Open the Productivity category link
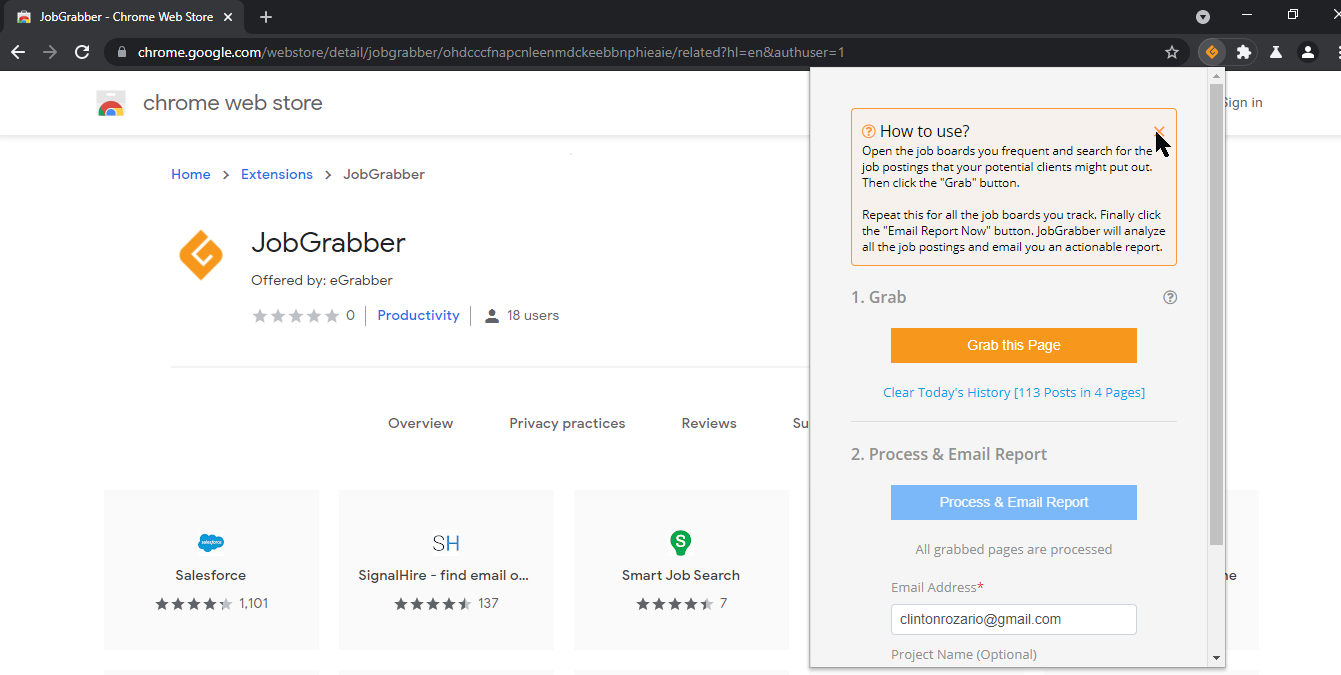Image resolution: width=1341 pixels, height=675 pixels. (418, 315)
